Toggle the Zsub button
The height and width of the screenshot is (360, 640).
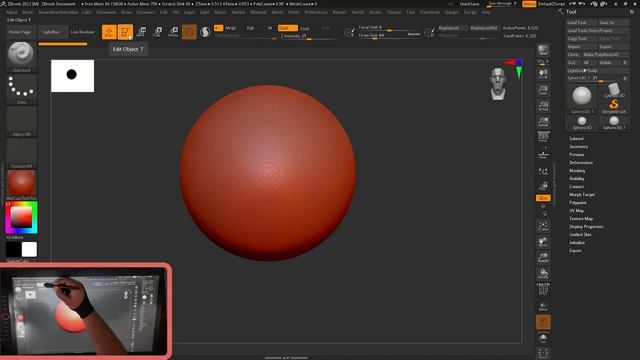click(x=304, y=28)
